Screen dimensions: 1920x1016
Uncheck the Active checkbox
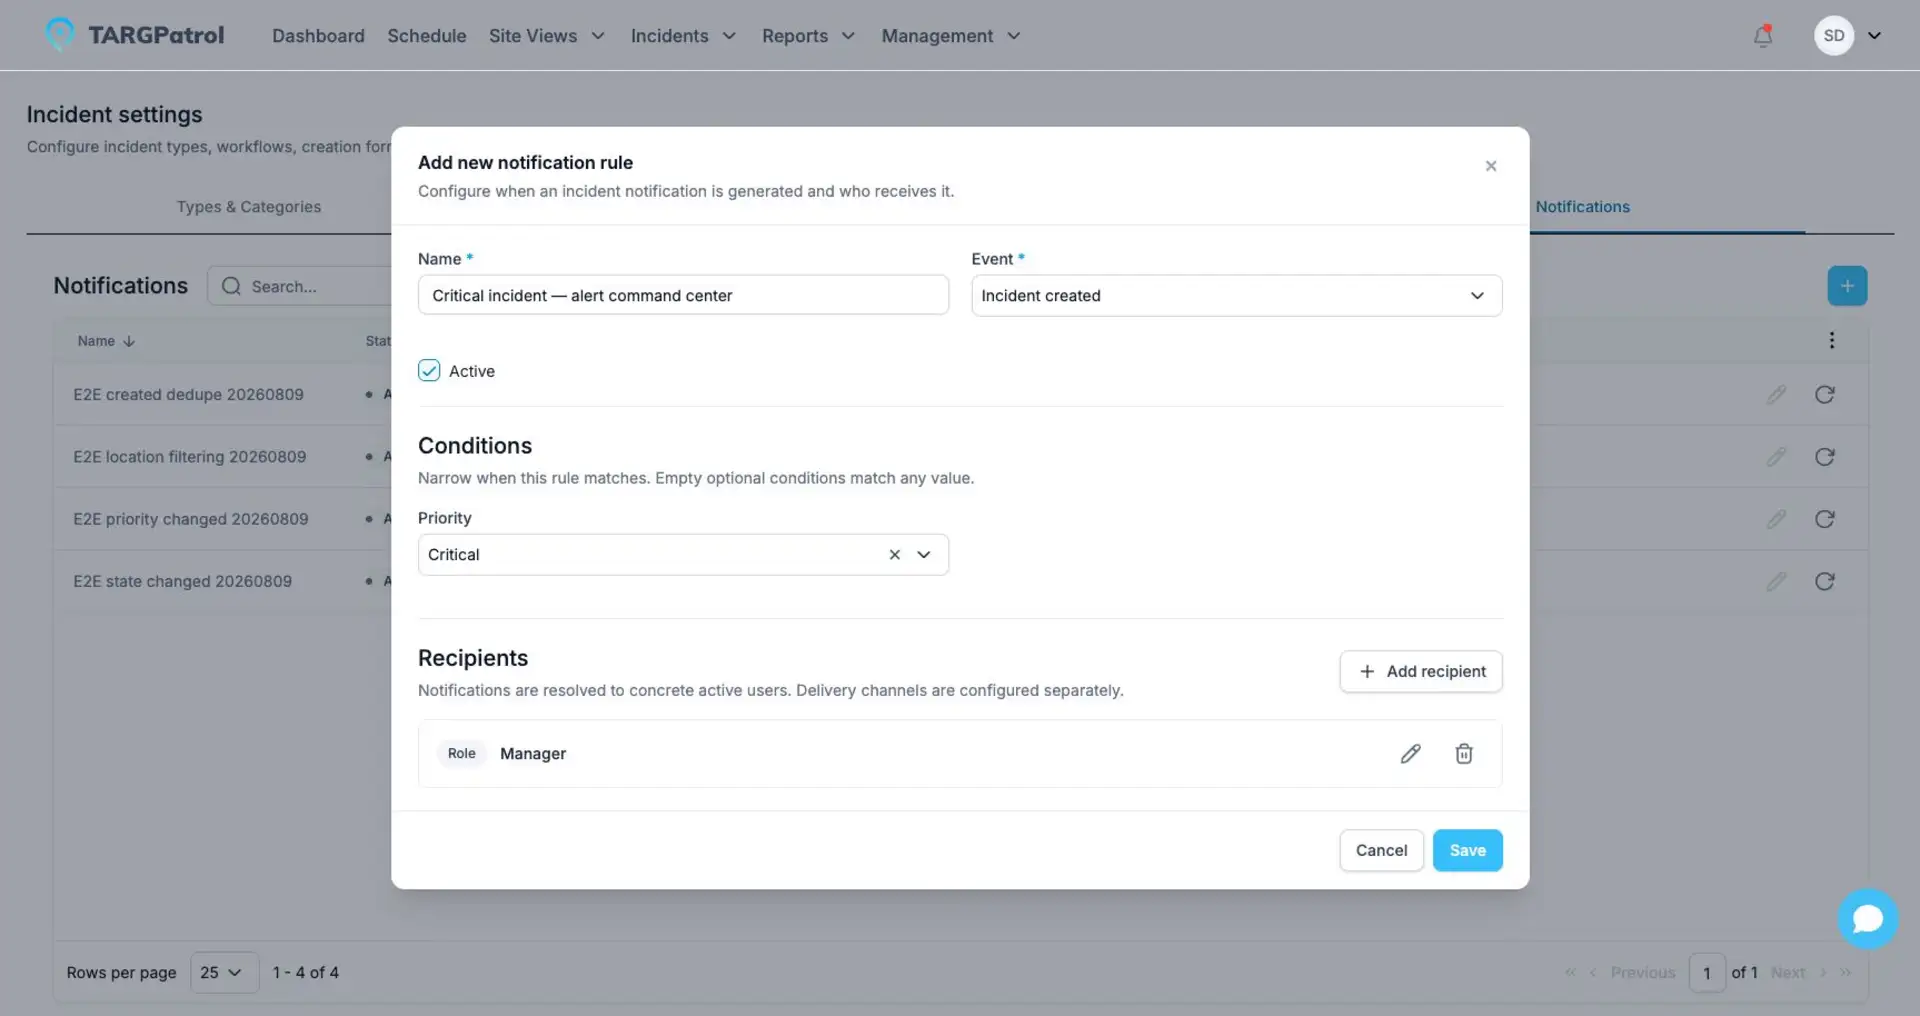click(x=429, y=371)
